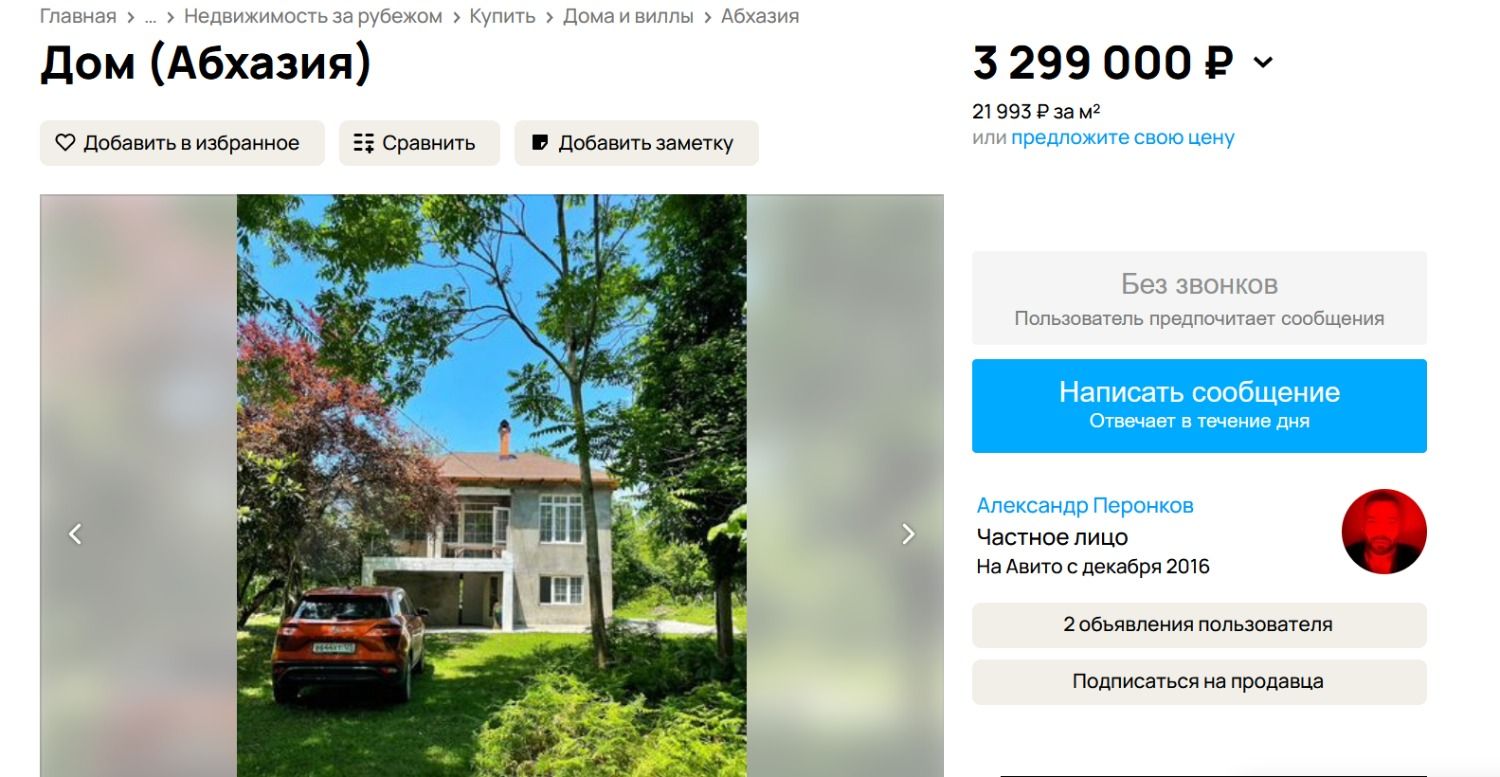This screenshot has width=1500, height=777.
Task: Expand collapsed breadcrumb ellipsis
Action: [150, 17]
